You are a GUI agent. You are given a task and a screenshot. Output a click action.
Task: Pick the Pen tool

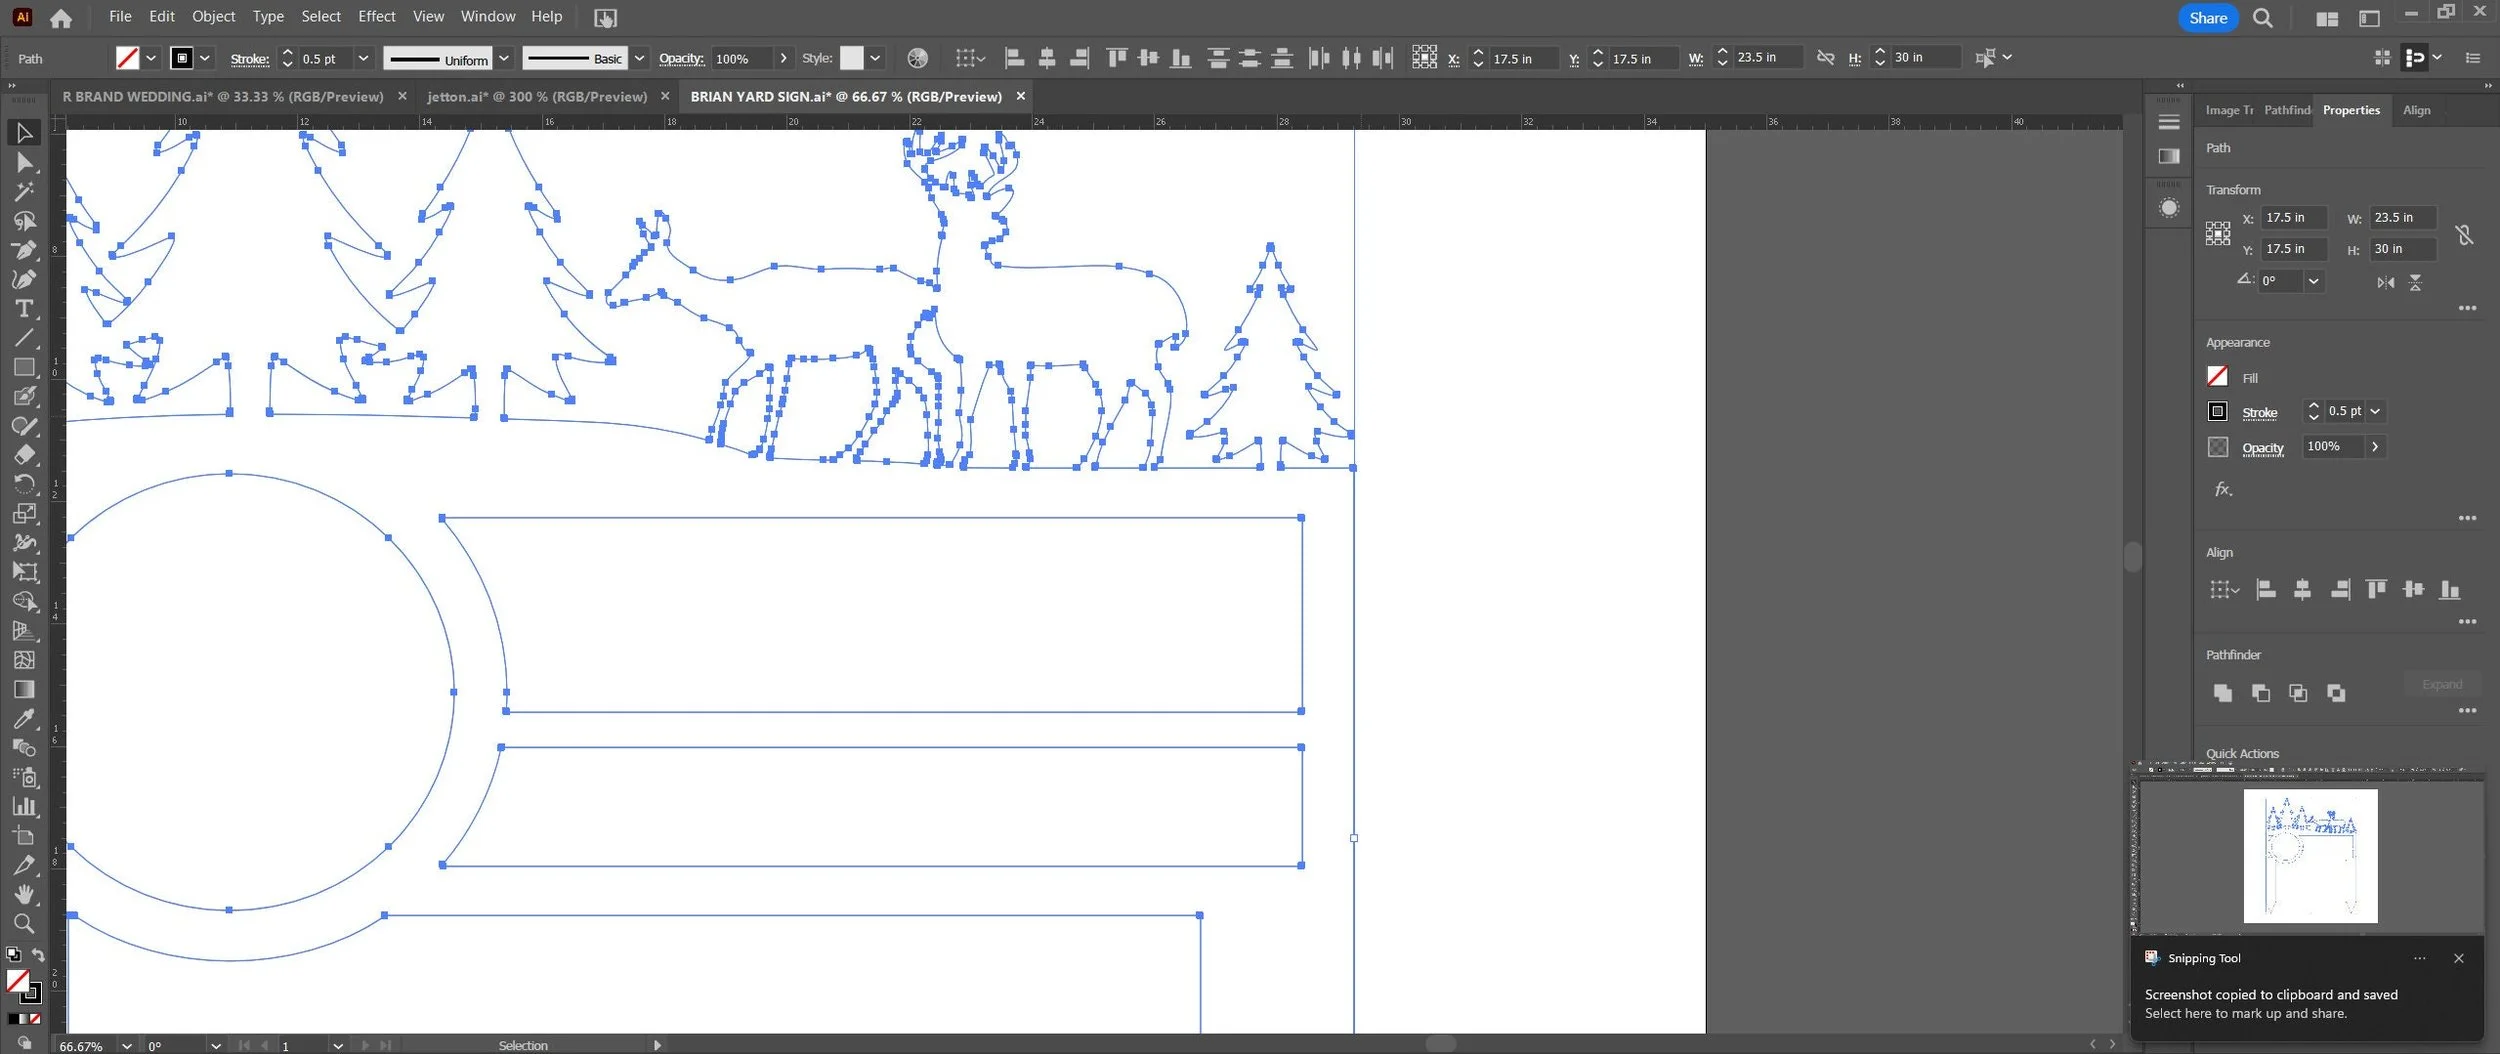(24, 250)
